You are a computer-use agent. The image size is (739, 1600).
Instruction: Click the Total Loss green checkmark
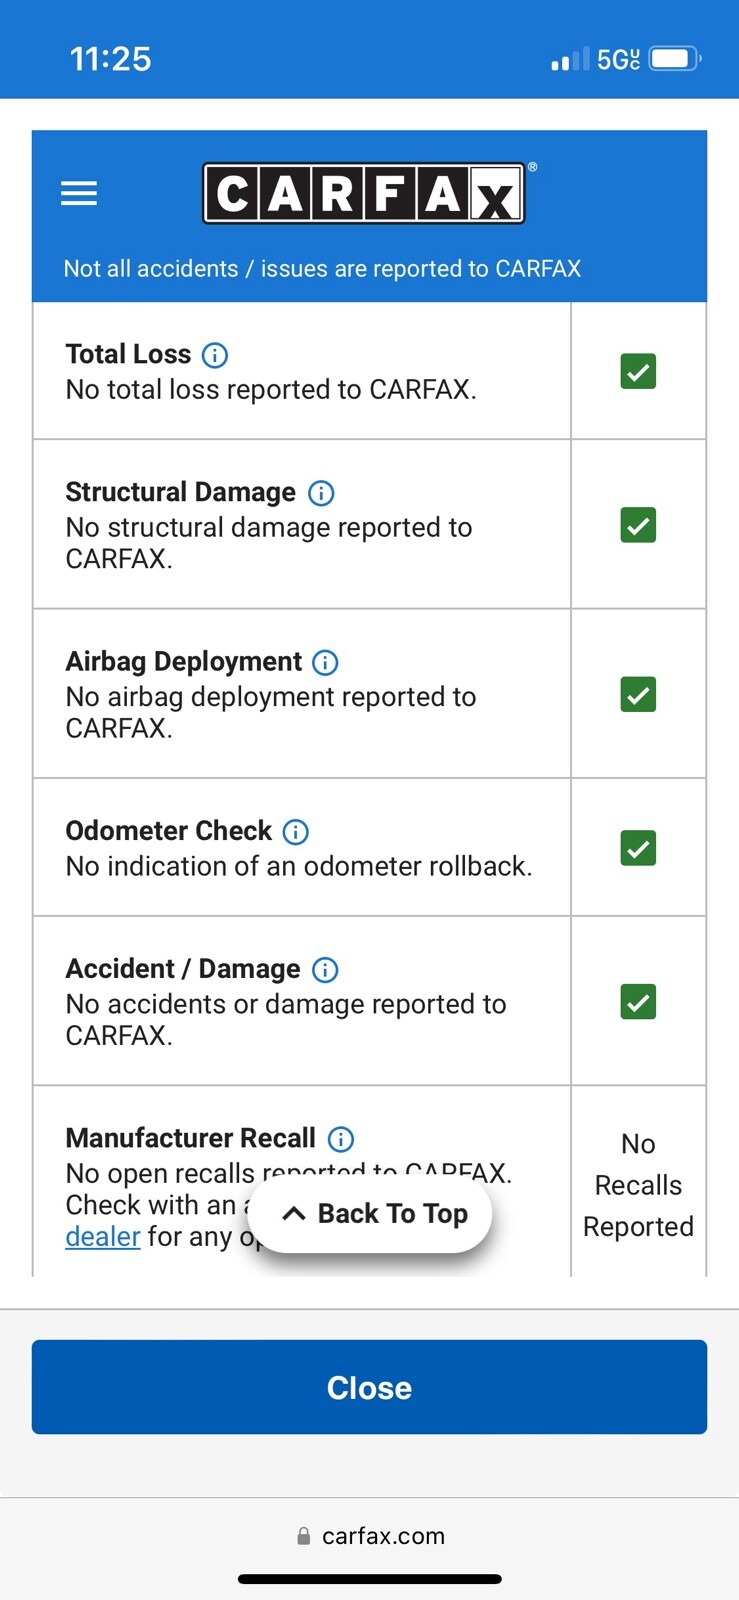pyautogui.click(x=638, y=372)
